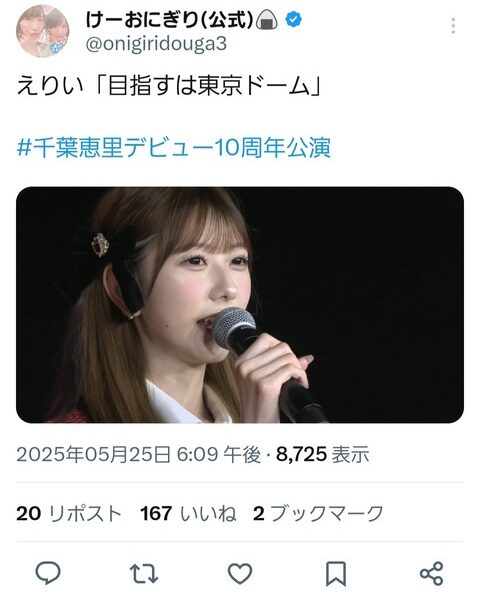Open the three-dot more options menu
Image resolution: width=480 pixels, height=600 pixels.
453,26
